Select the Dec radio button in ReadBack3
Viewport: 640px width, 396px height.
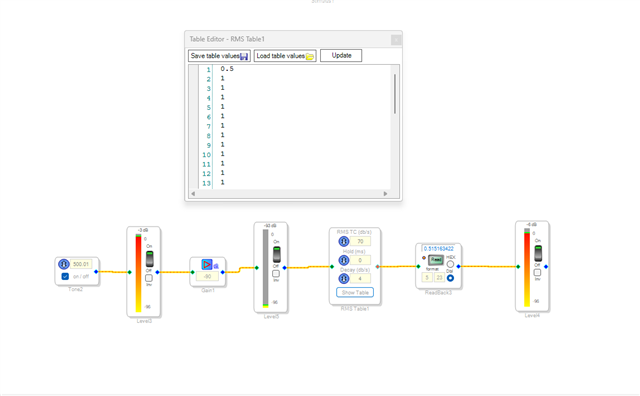pos(450,278)
